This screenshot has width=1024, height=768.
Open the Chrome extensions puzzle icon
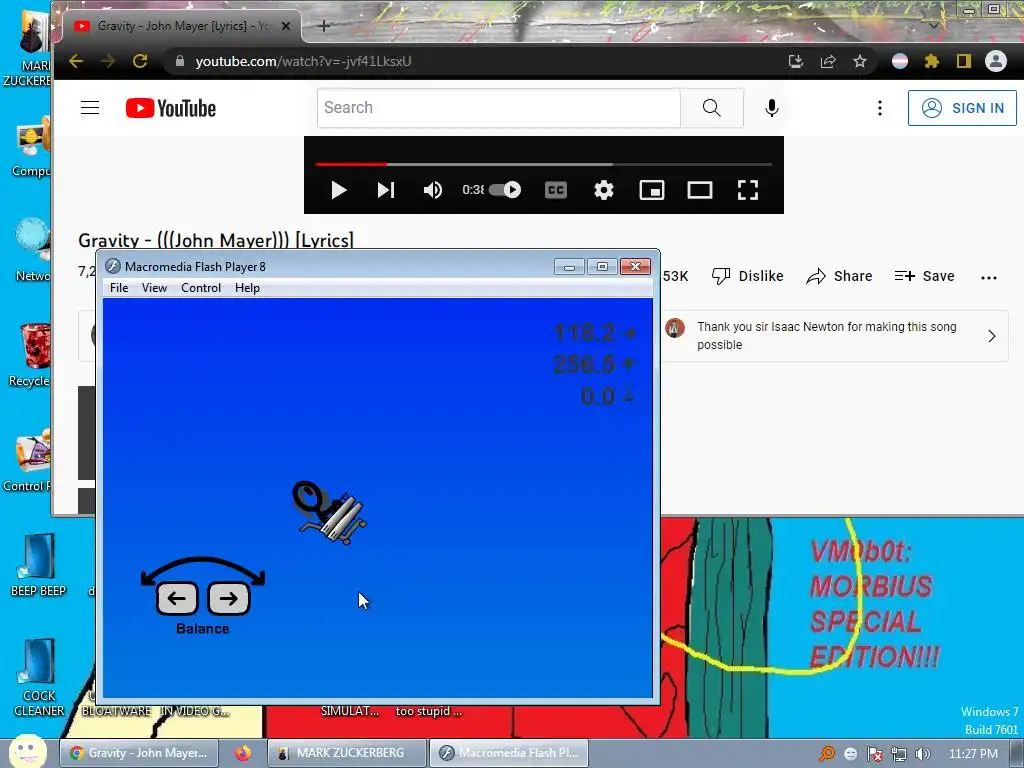tap(932, 61)
